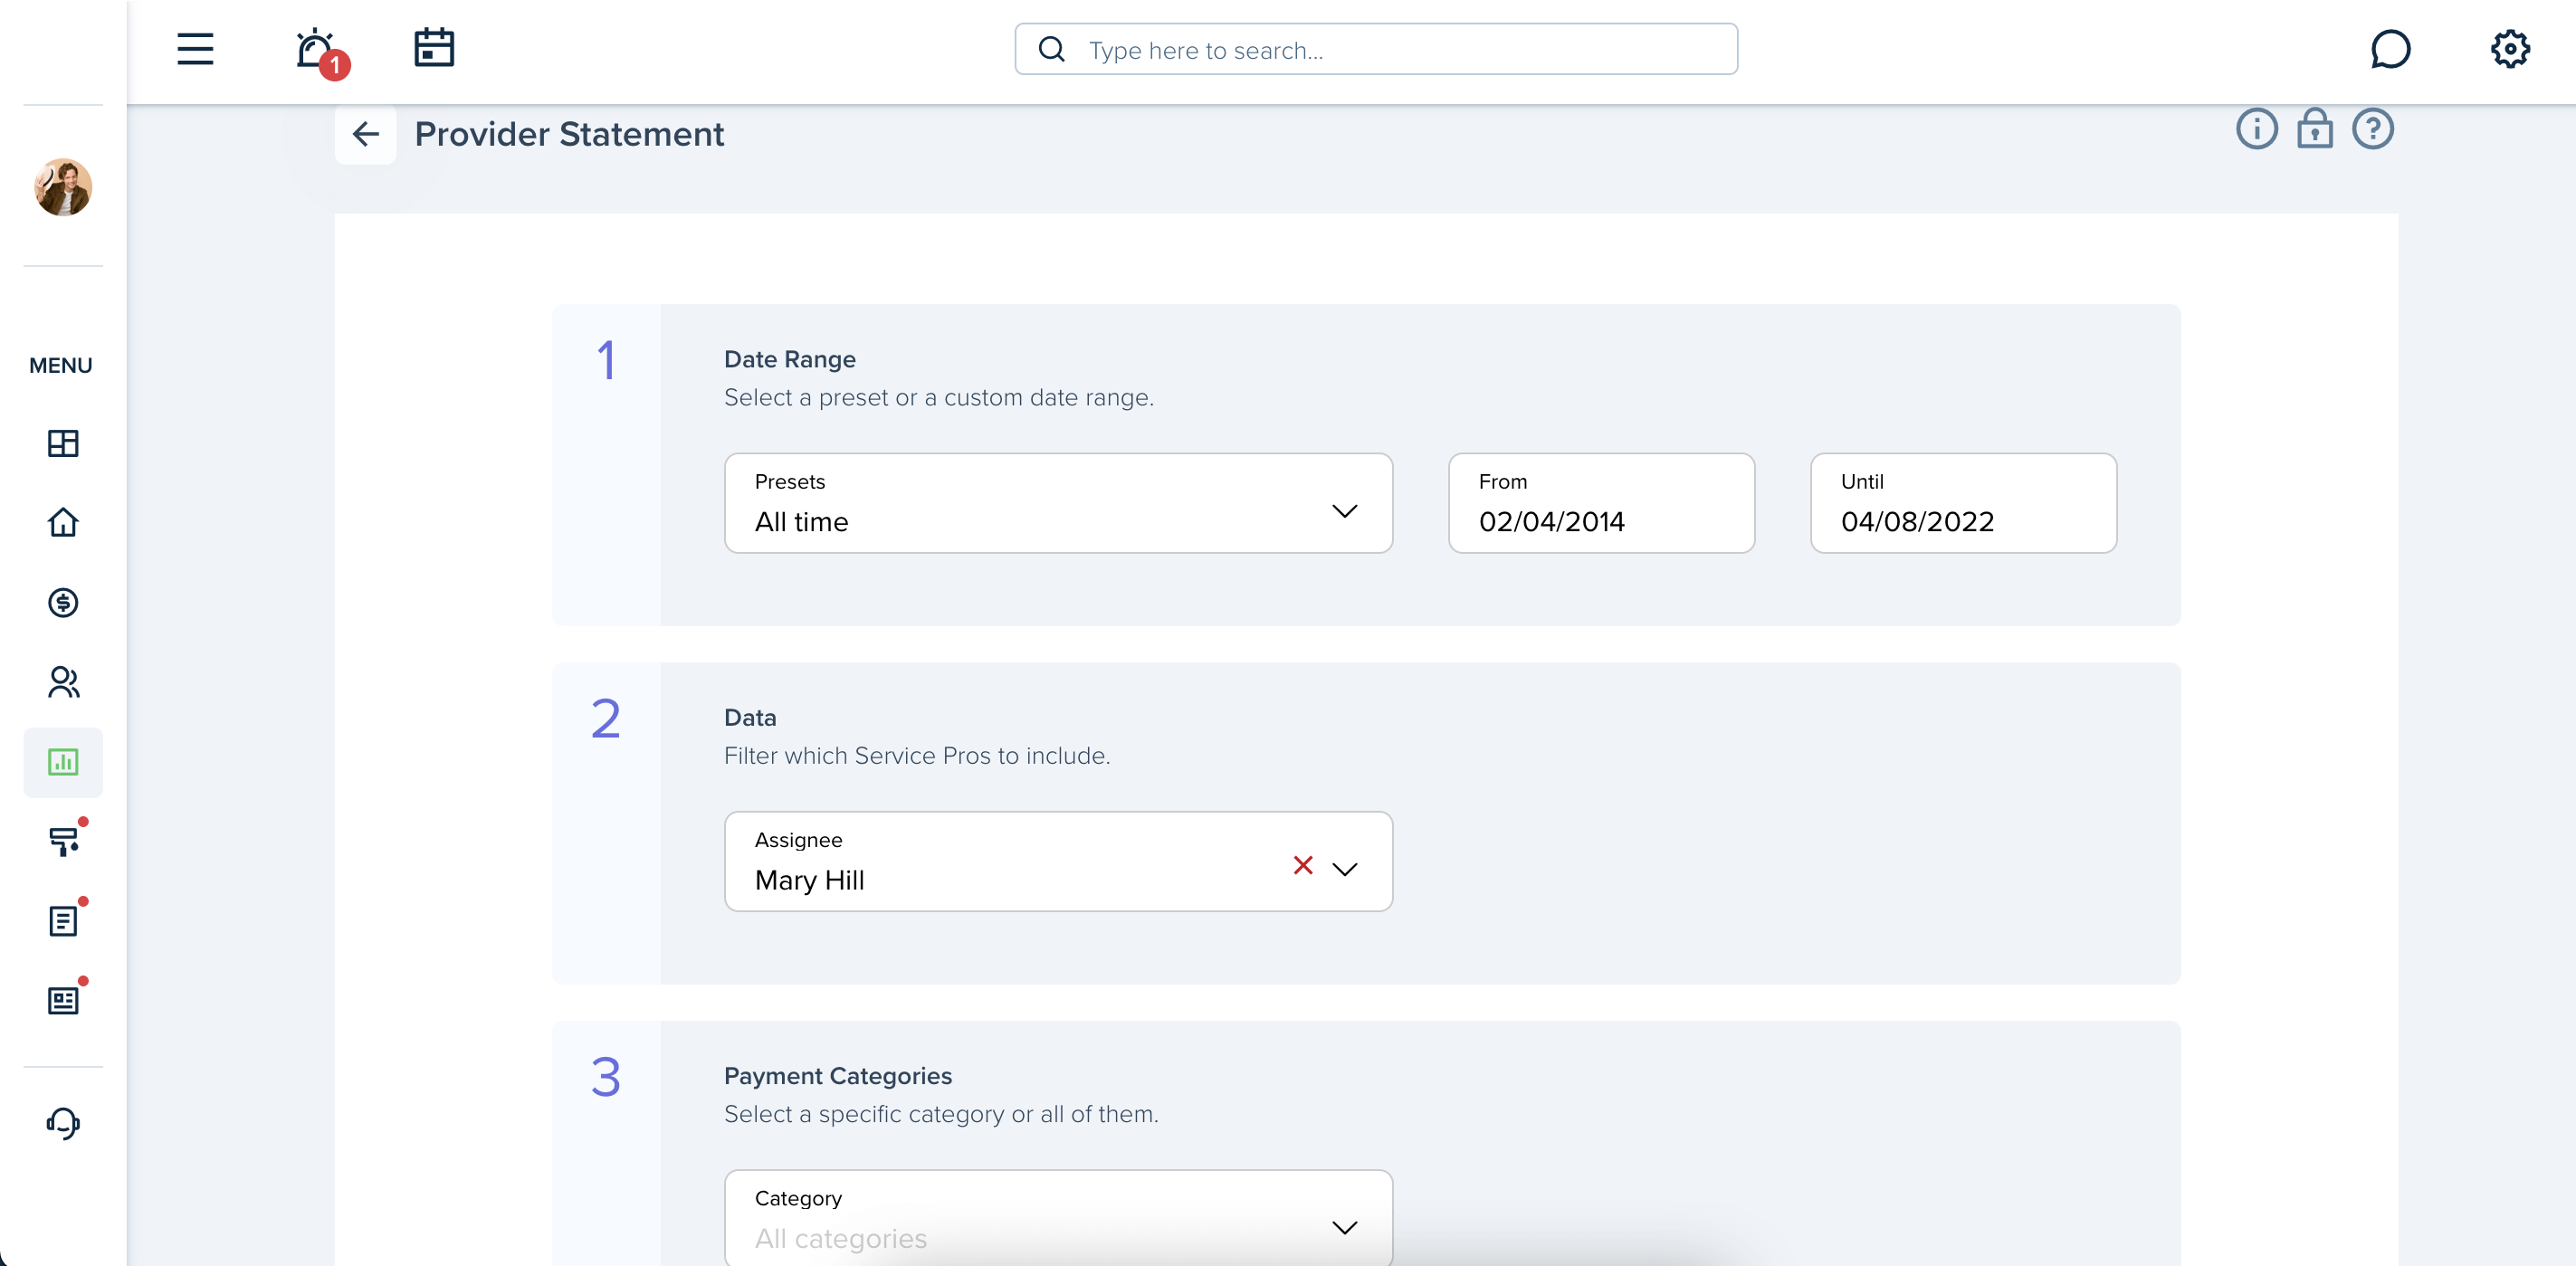Open the hamburger menu
Screen dimensions: 2576x1266
pos(195,49)
